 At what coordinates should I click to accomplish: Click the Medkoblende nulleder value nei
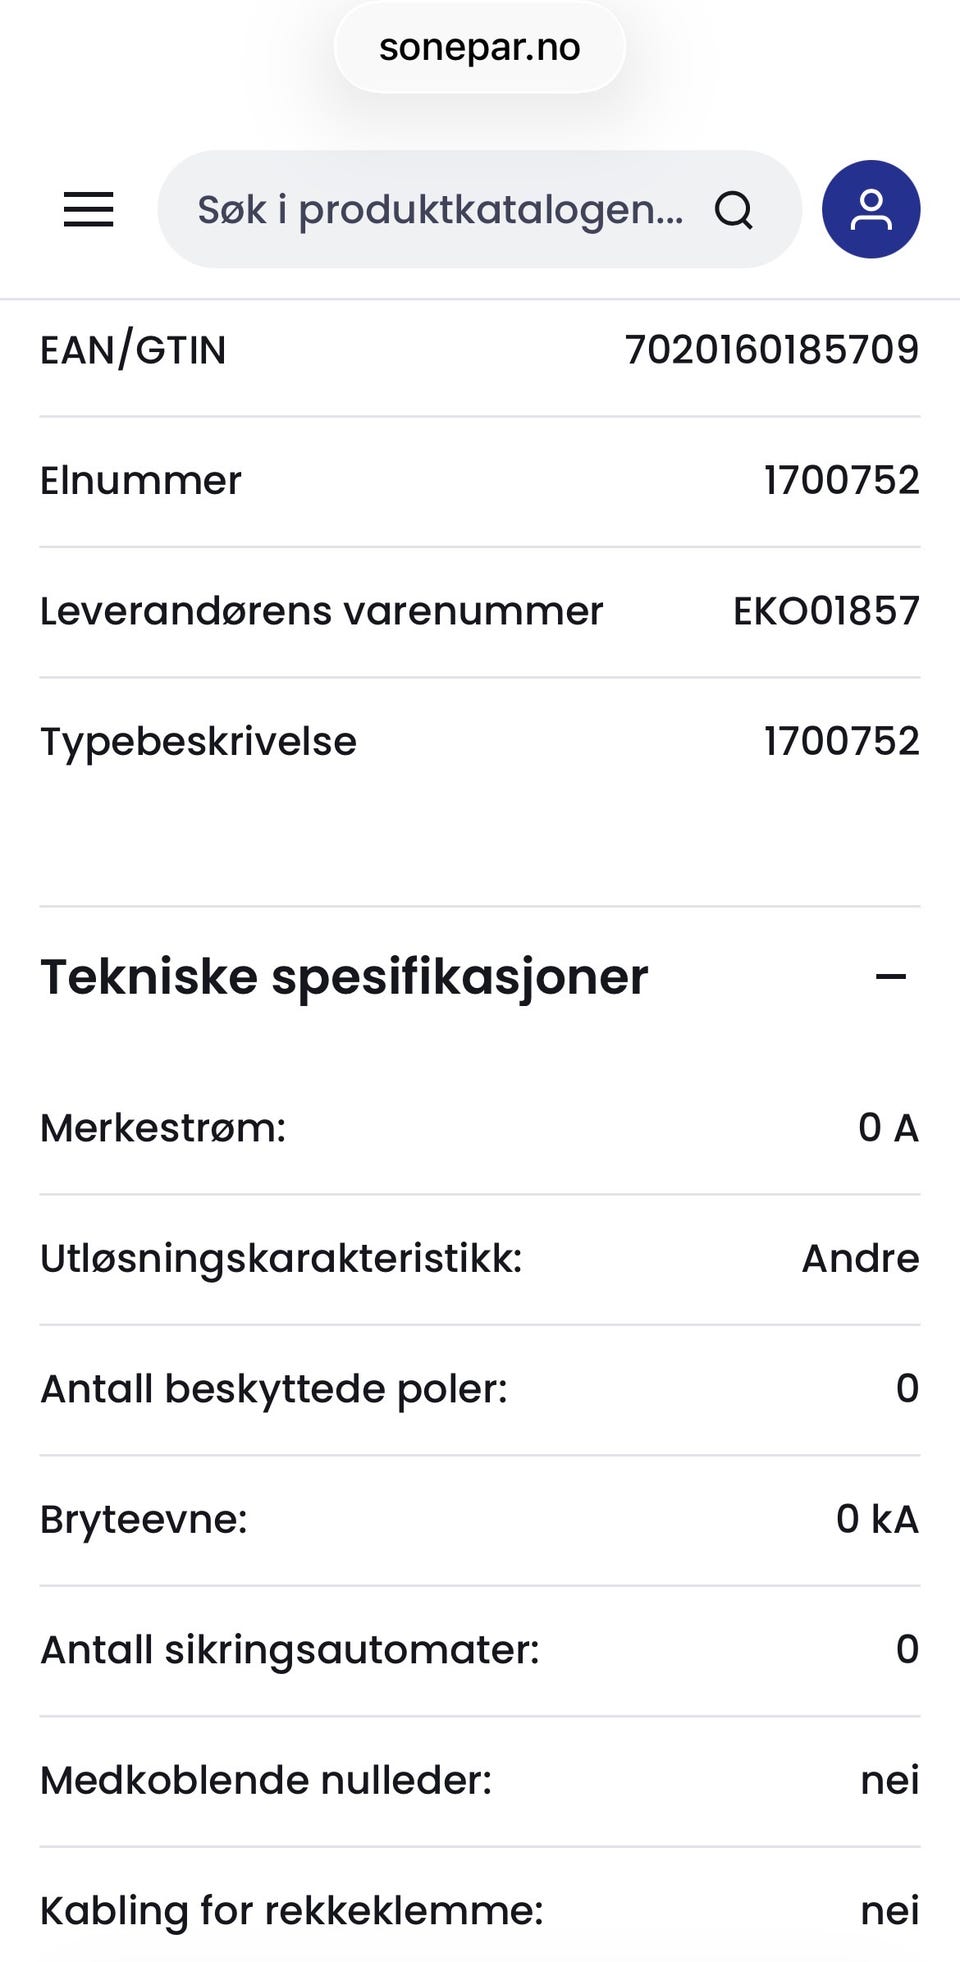click(x=889, y=1780)
